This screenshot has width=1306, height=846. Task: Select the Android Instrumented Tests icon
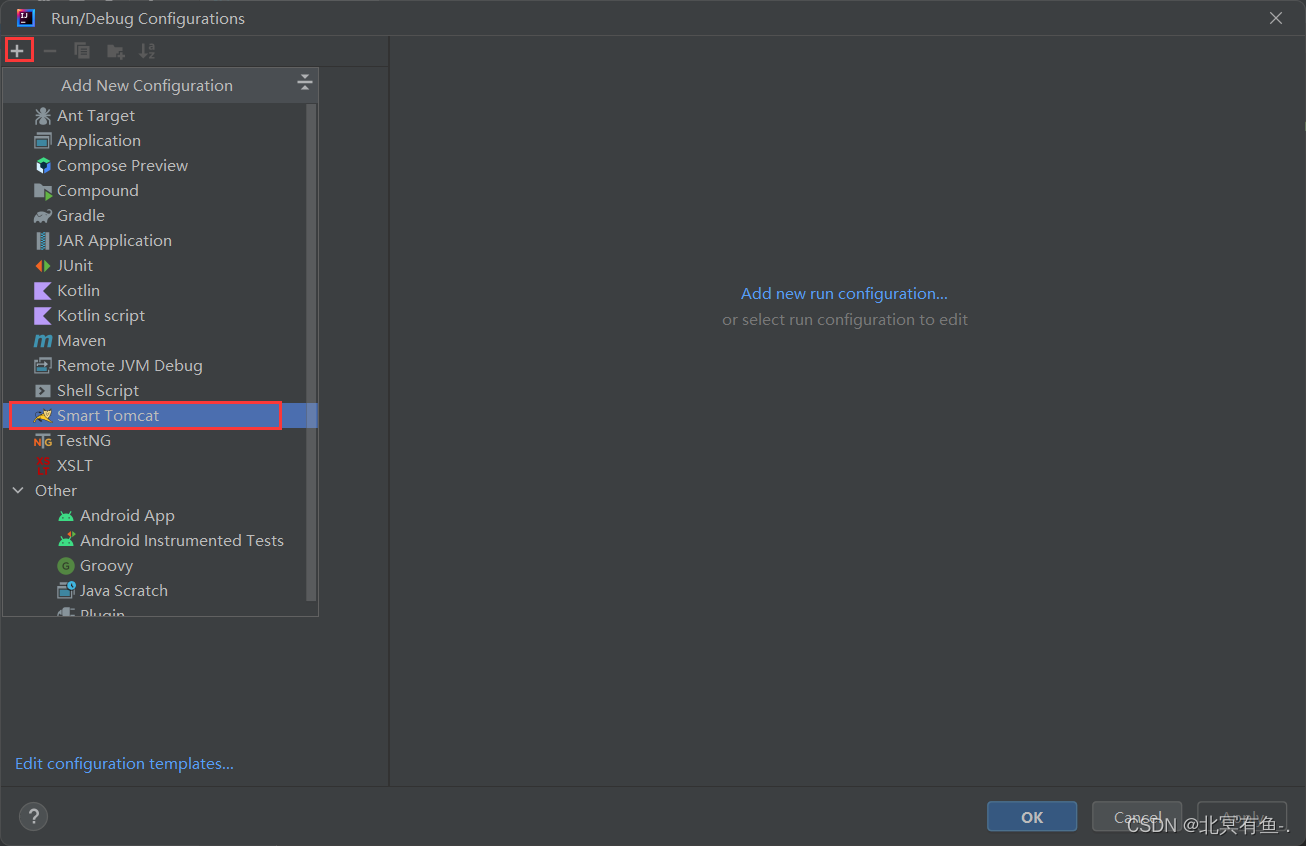coord(66,541)
